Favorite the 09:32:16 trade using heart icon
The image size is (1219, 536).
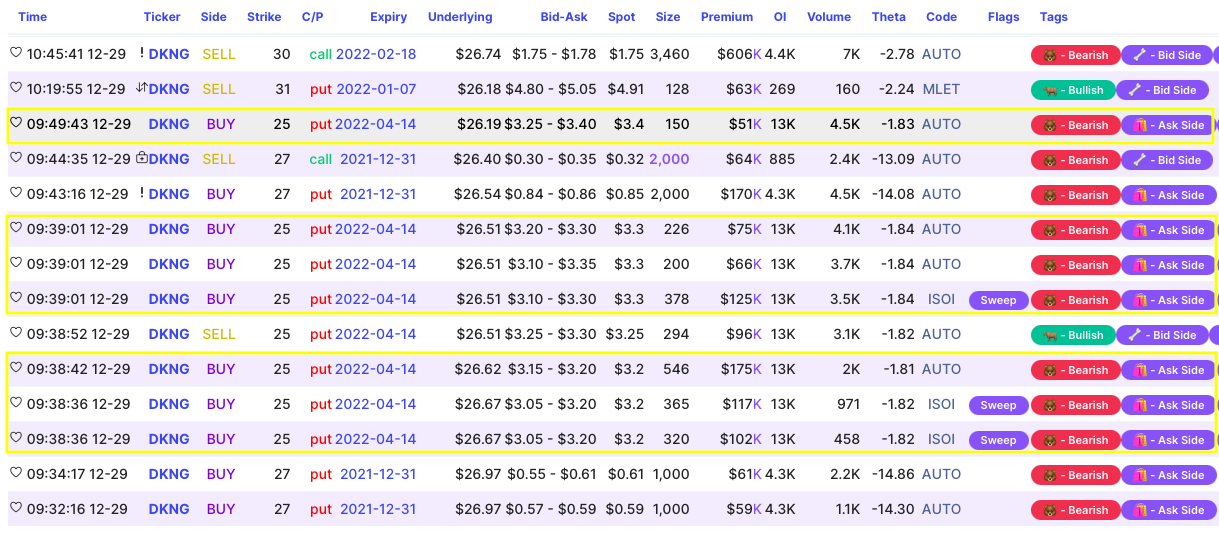15,507
